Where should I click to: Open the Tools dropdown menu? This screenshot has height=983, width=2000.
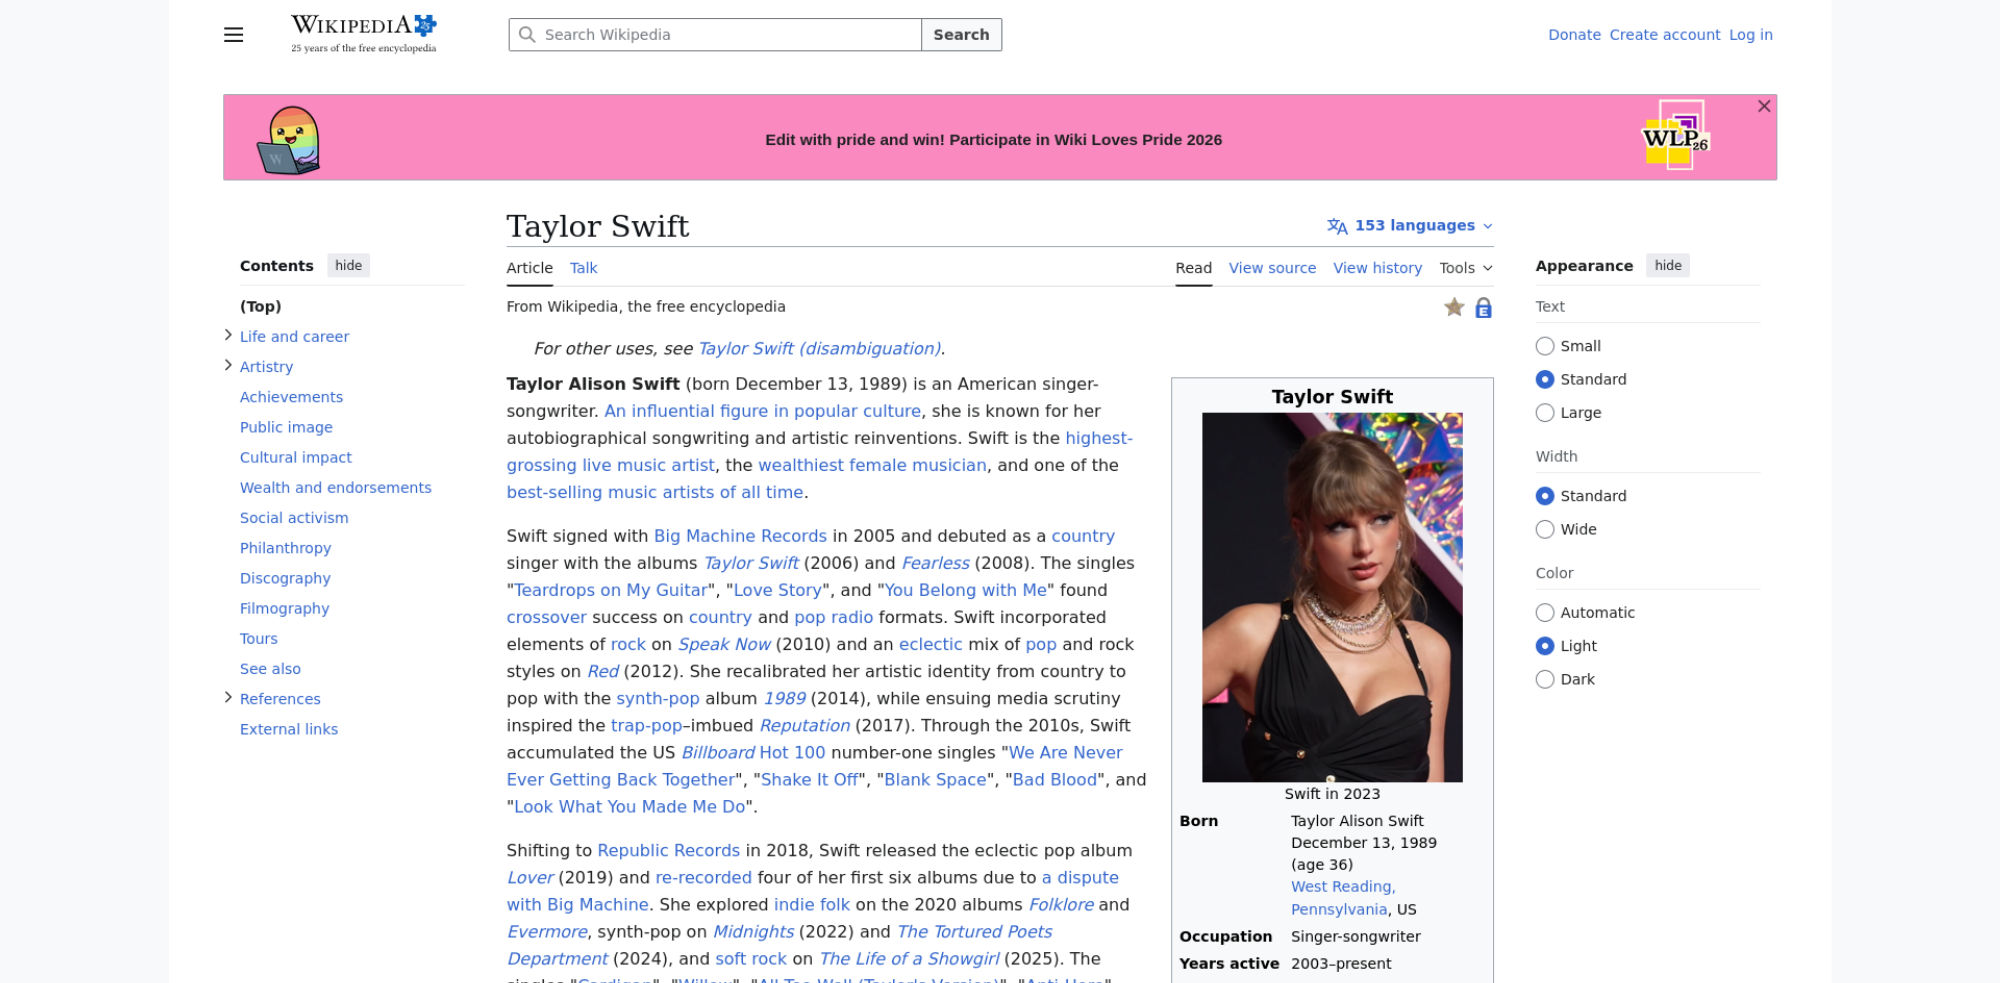point(1466,268)
